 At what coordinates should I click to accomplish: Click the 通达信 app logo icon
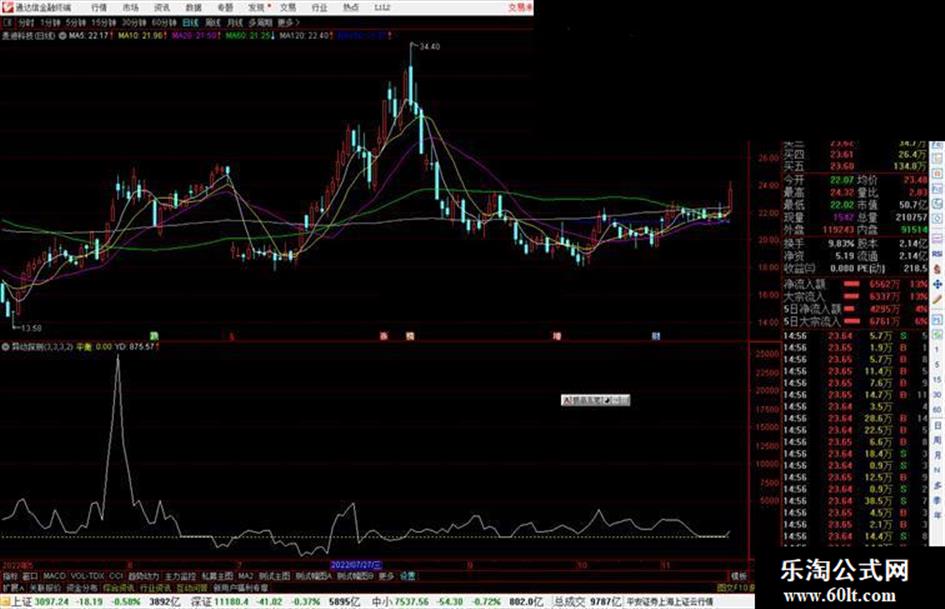coord(7,7)
